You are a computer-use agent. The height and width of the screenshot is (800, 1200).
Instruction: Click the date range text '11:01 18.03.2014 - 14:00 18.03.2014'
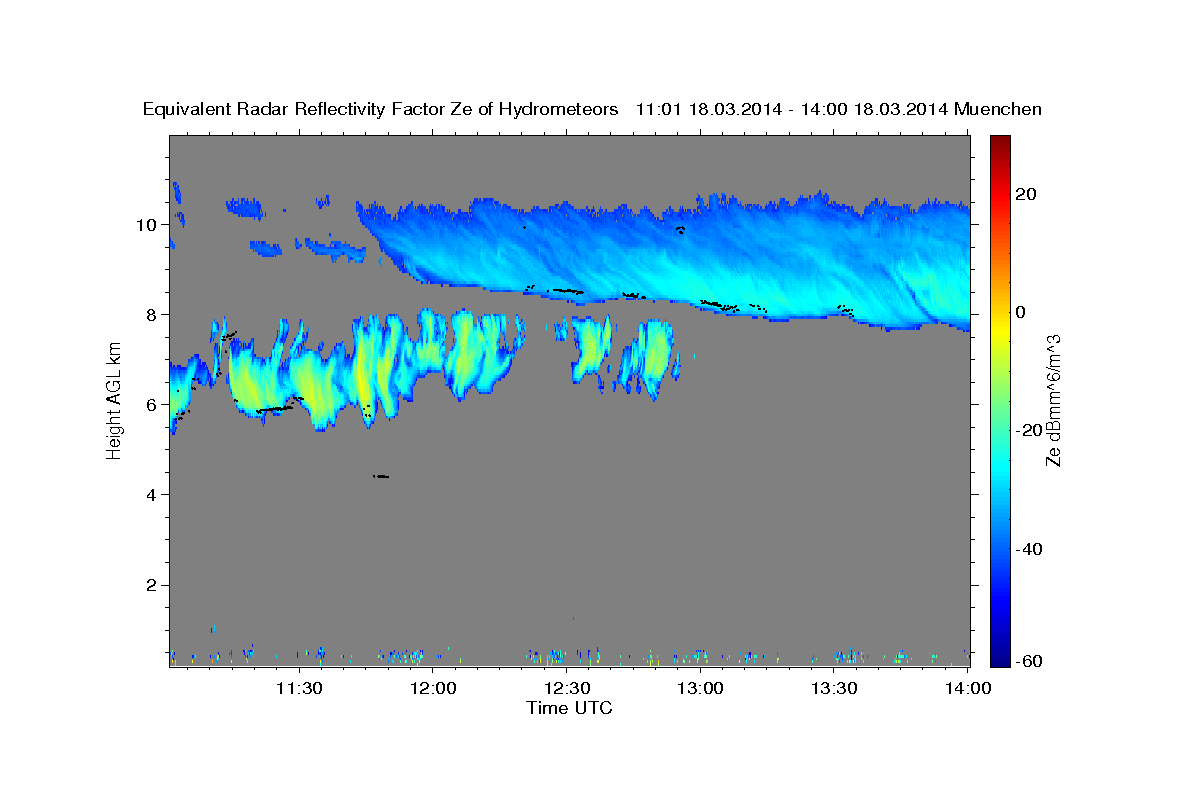[792, 109]
